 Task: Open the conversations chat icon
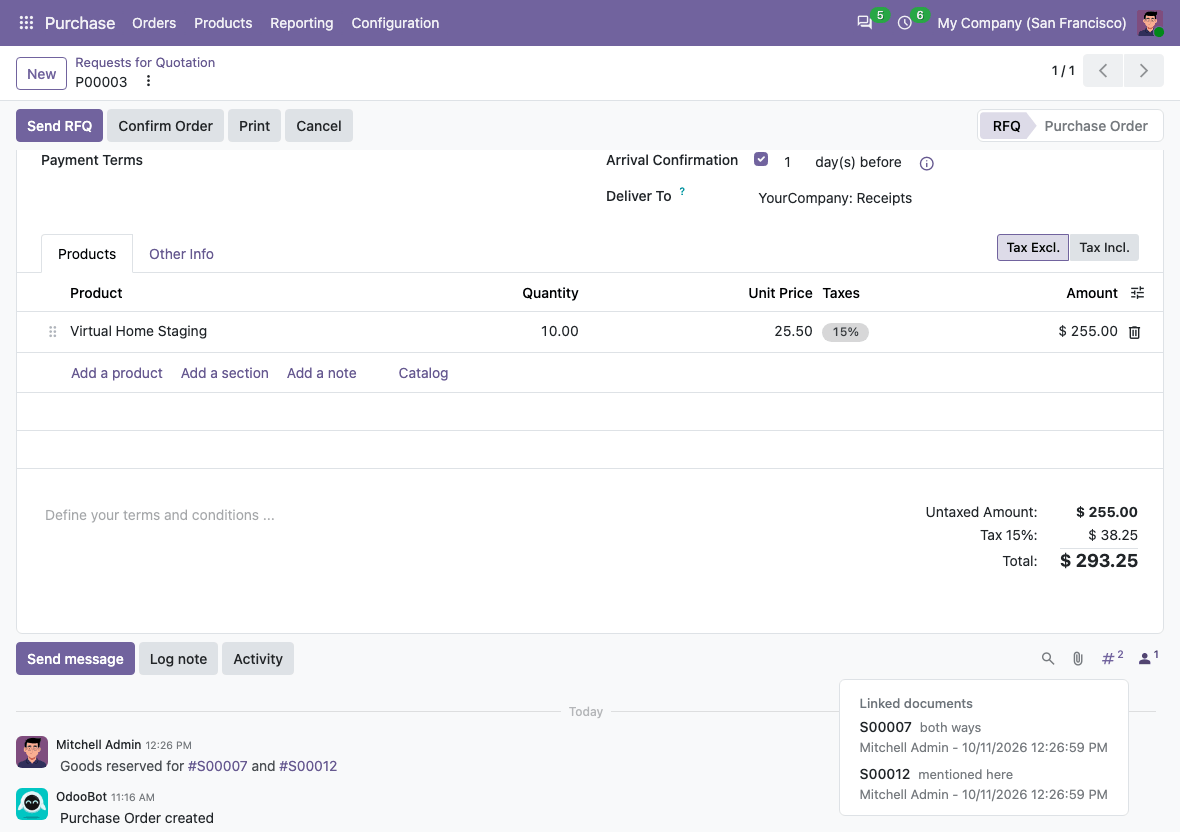click(x=865, y=23)
